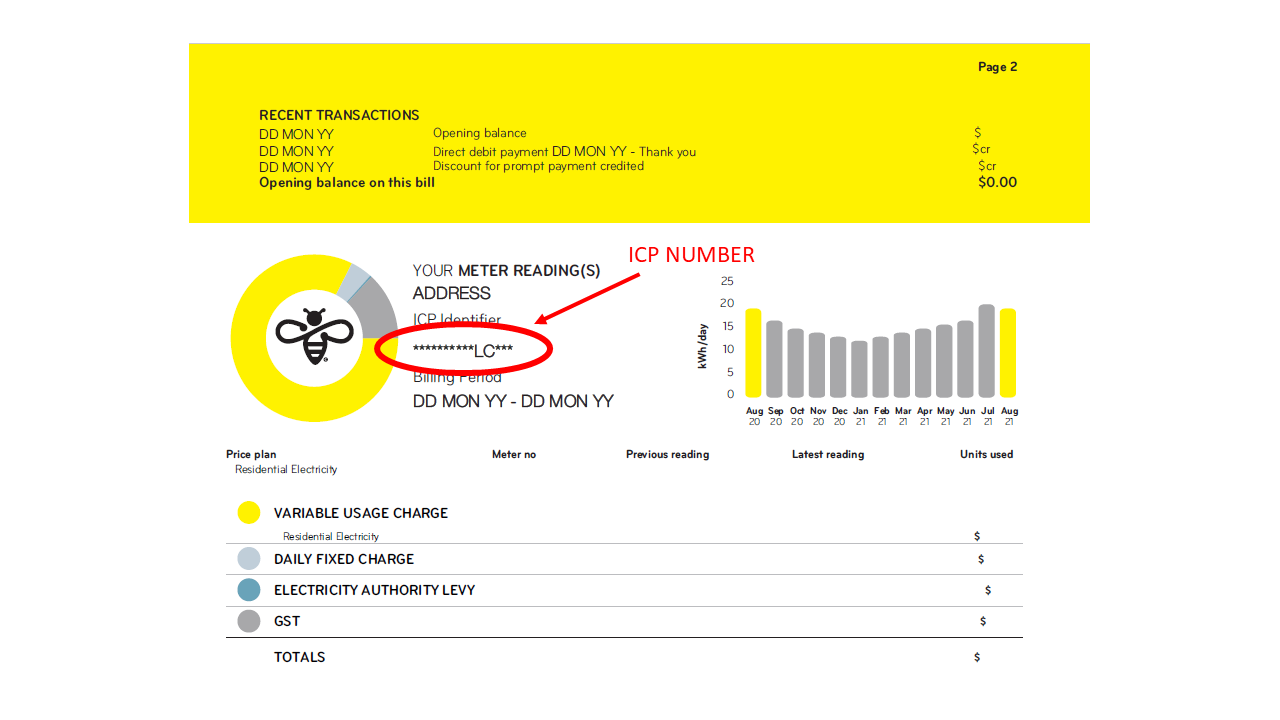Click the Discount for prompt payment line
This screenshot has height=720, width=1280.
(538, 166)
